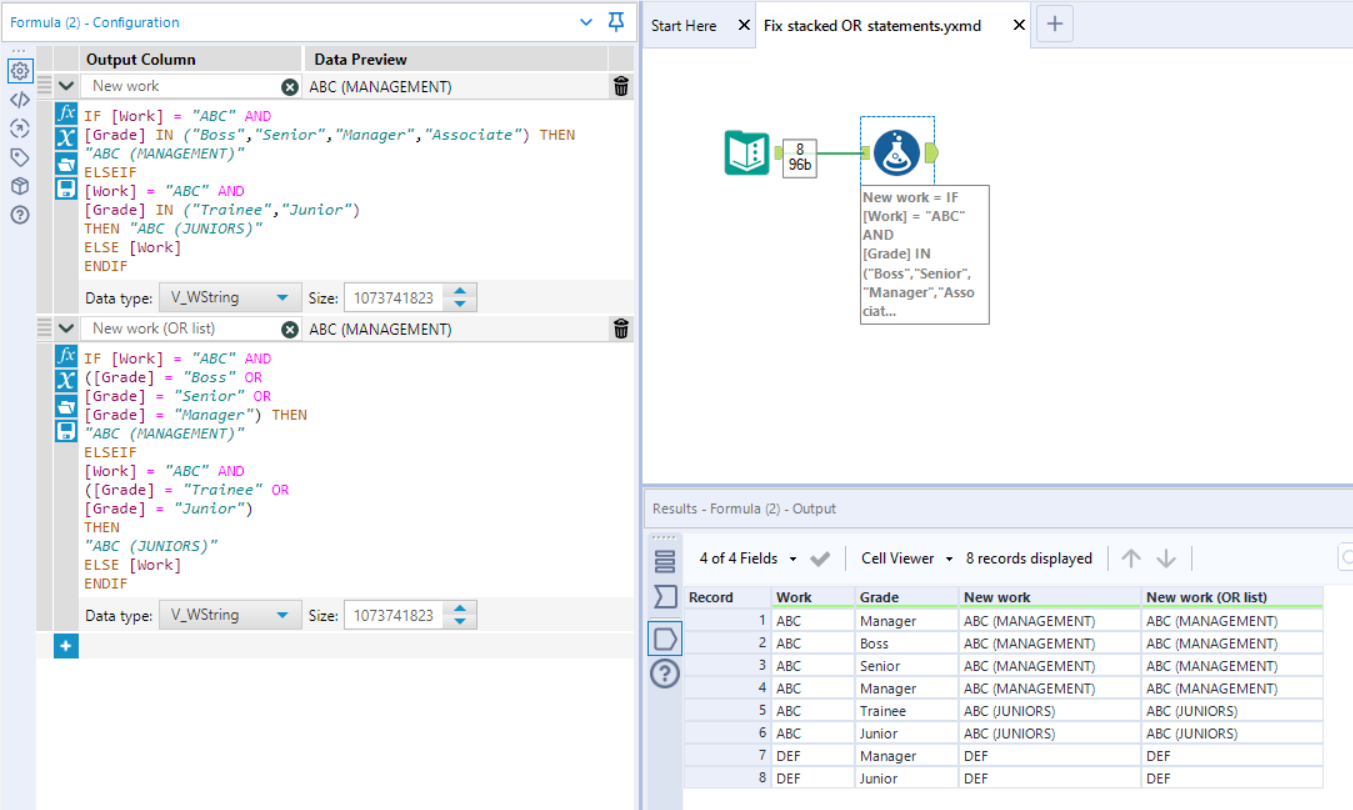Add a new expression with plus button

65,647
